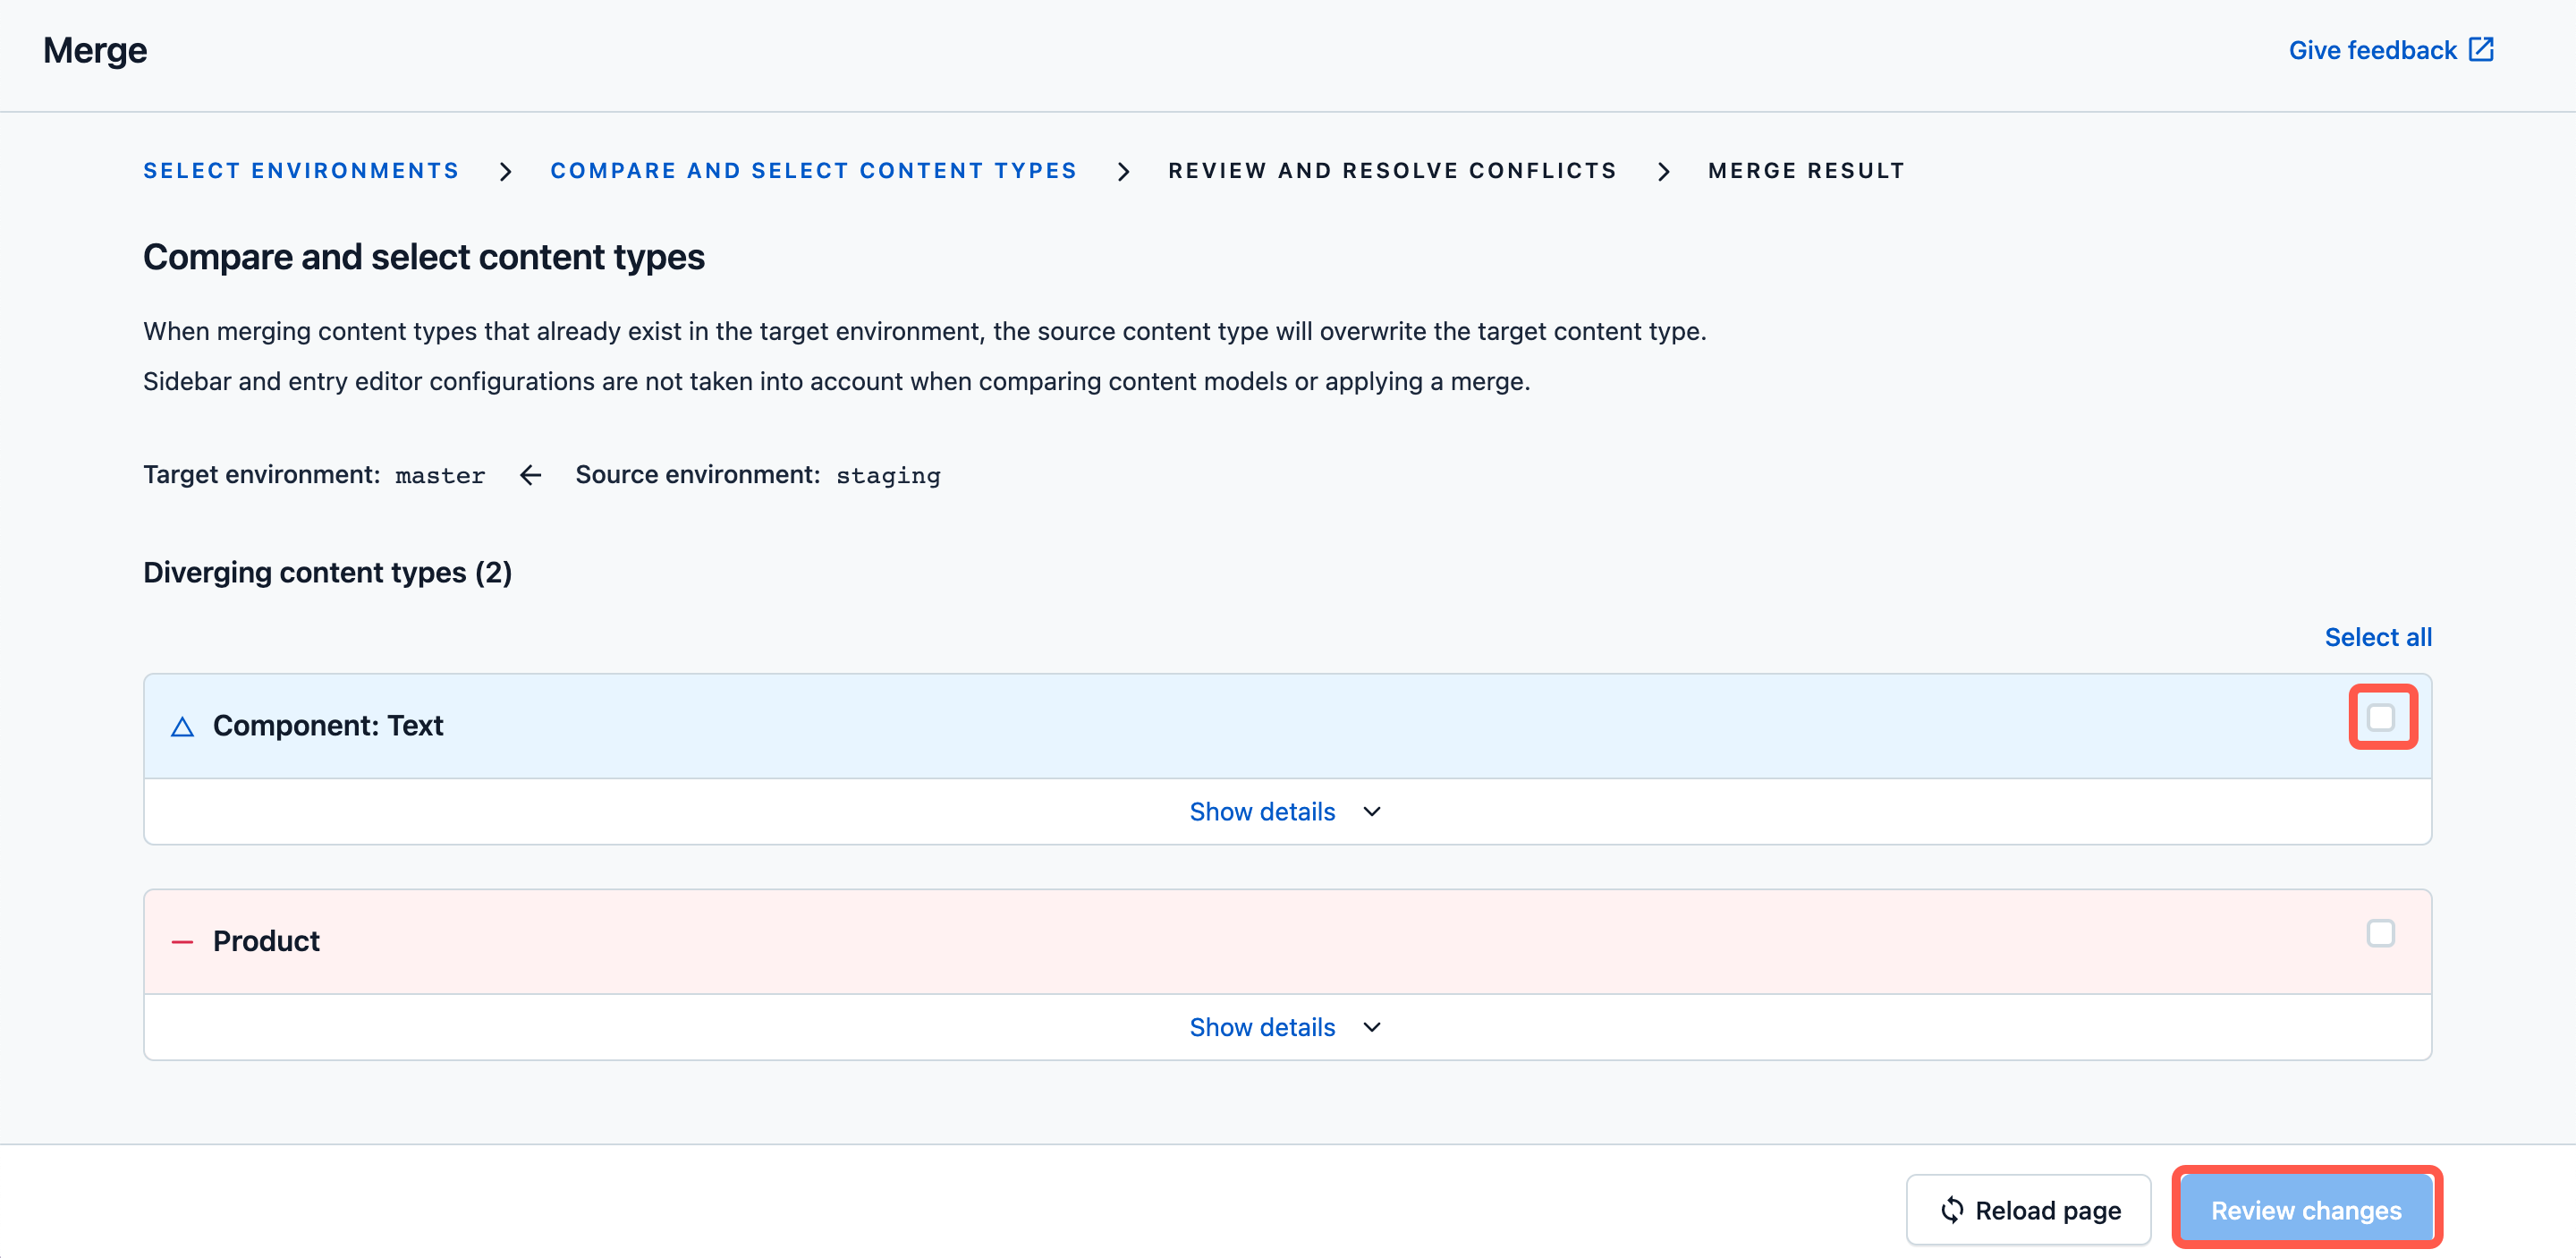Click the Reload page button

(x=2028, y=1210)
